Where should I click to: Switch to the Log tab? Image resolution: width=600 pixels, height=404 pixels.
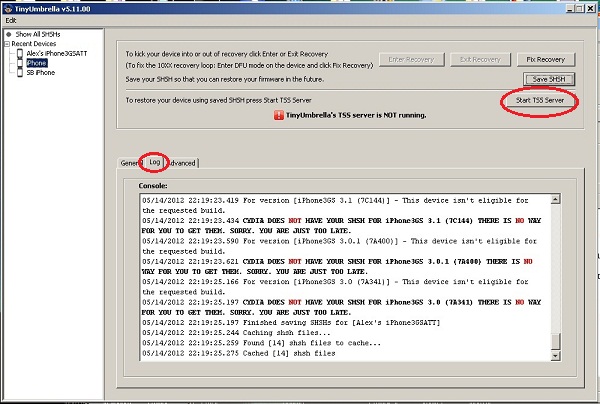point(155,162)
